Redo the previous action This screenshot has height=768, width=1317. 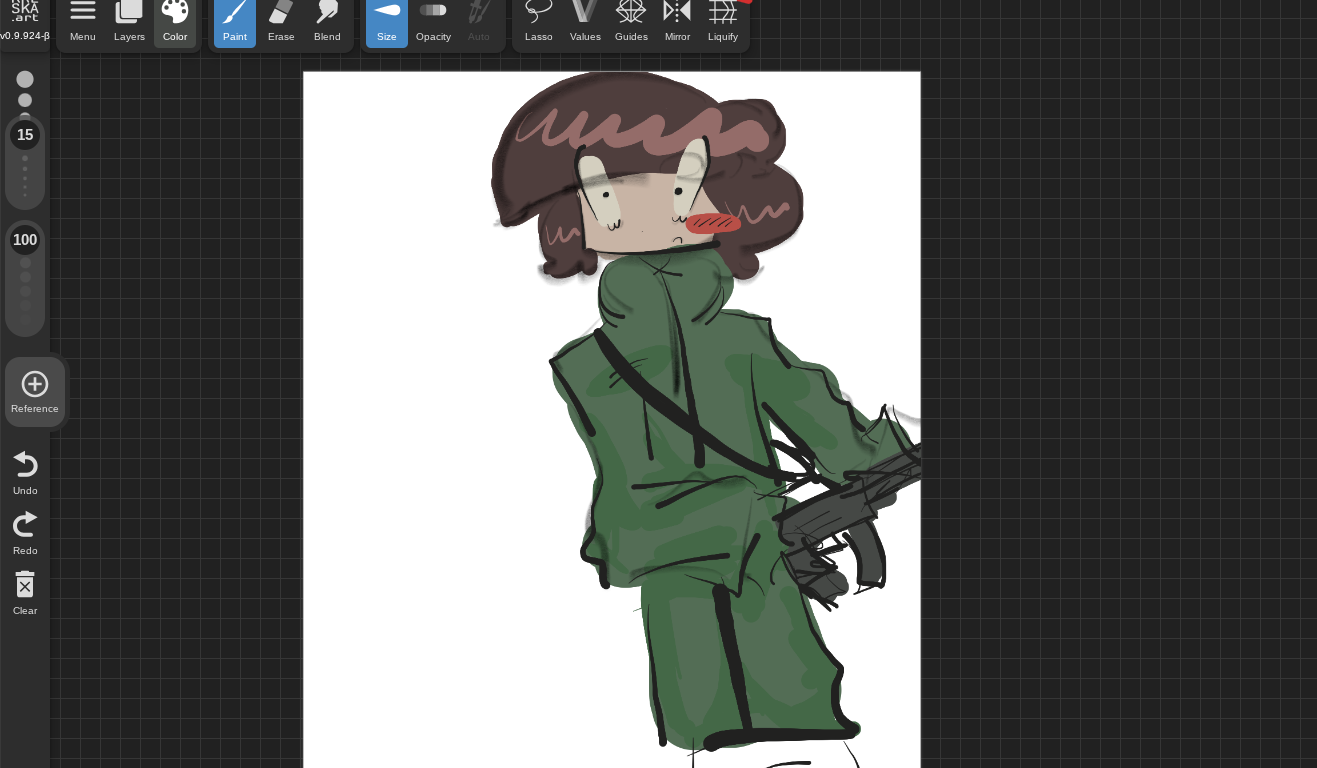pos(25,532)
